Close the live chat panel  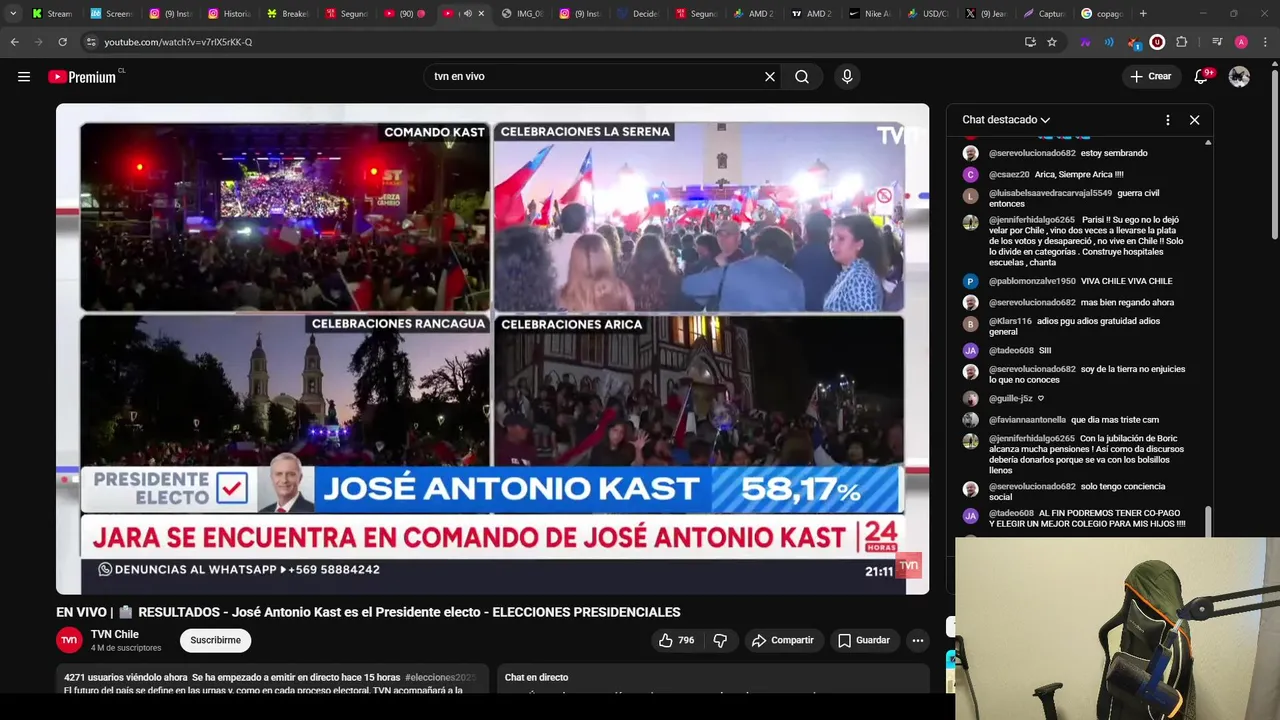point(1194,120)
